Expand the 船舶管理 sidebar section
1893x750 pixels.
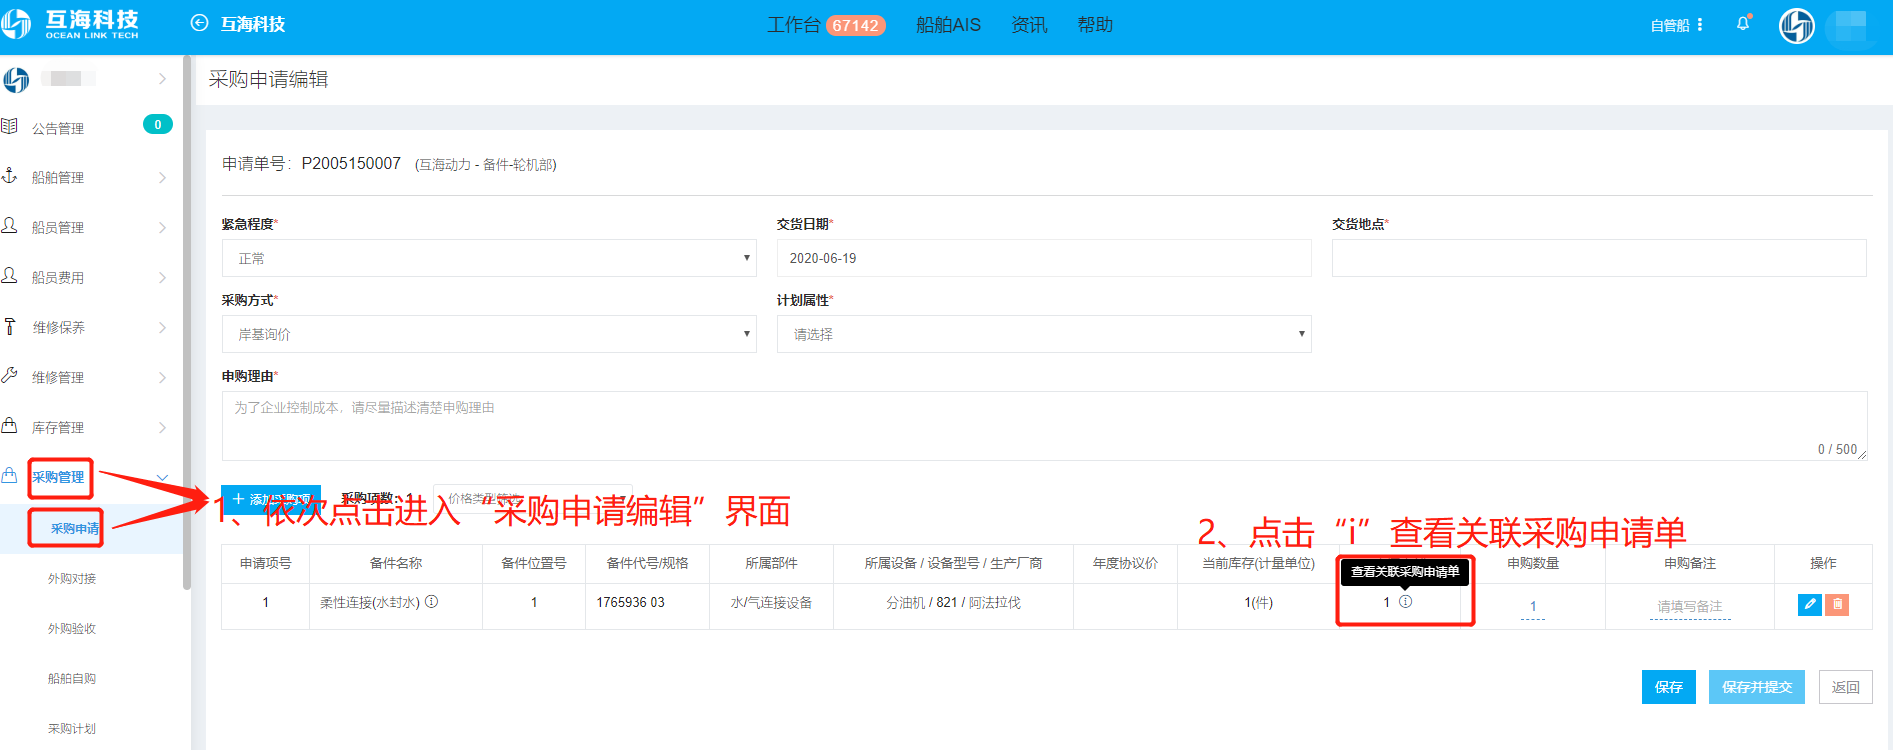[x=162, y=178]
